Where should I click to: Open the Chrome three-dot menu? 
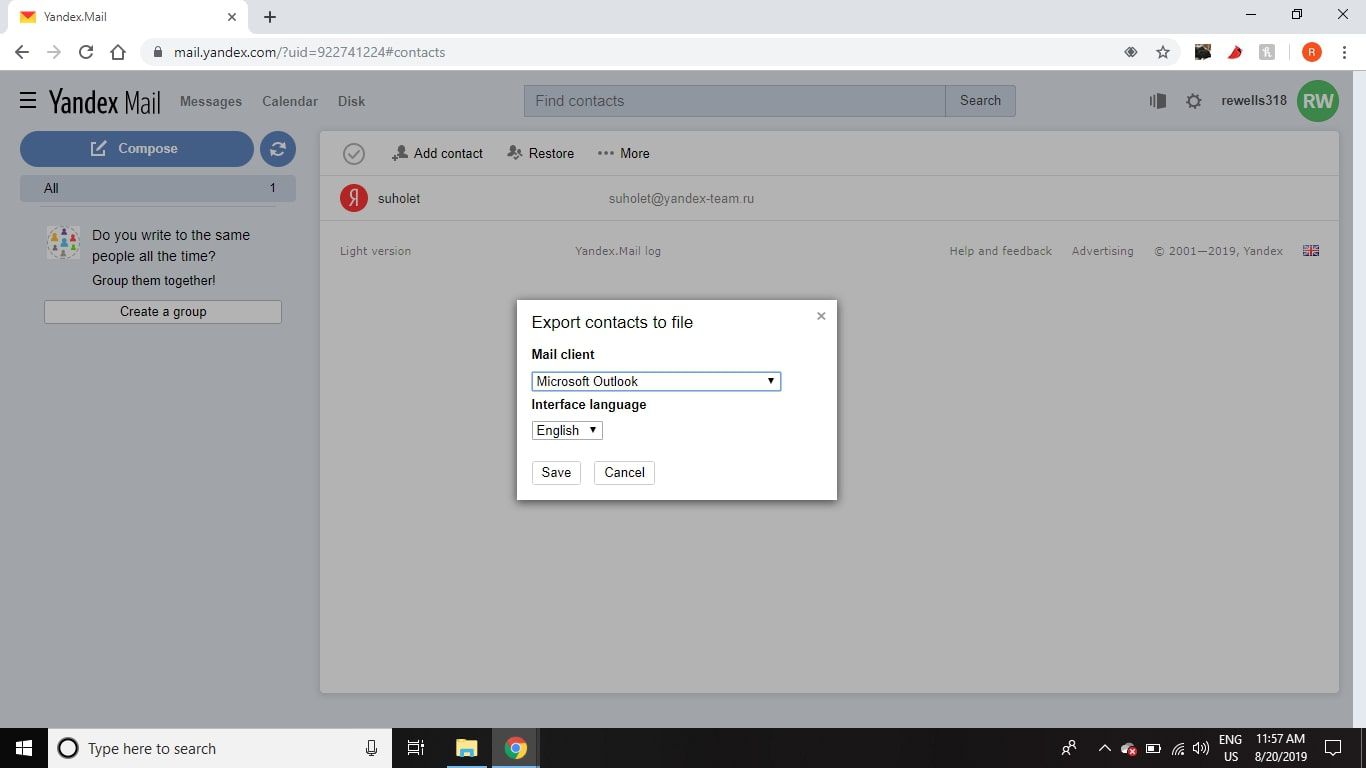(1345, 52)
